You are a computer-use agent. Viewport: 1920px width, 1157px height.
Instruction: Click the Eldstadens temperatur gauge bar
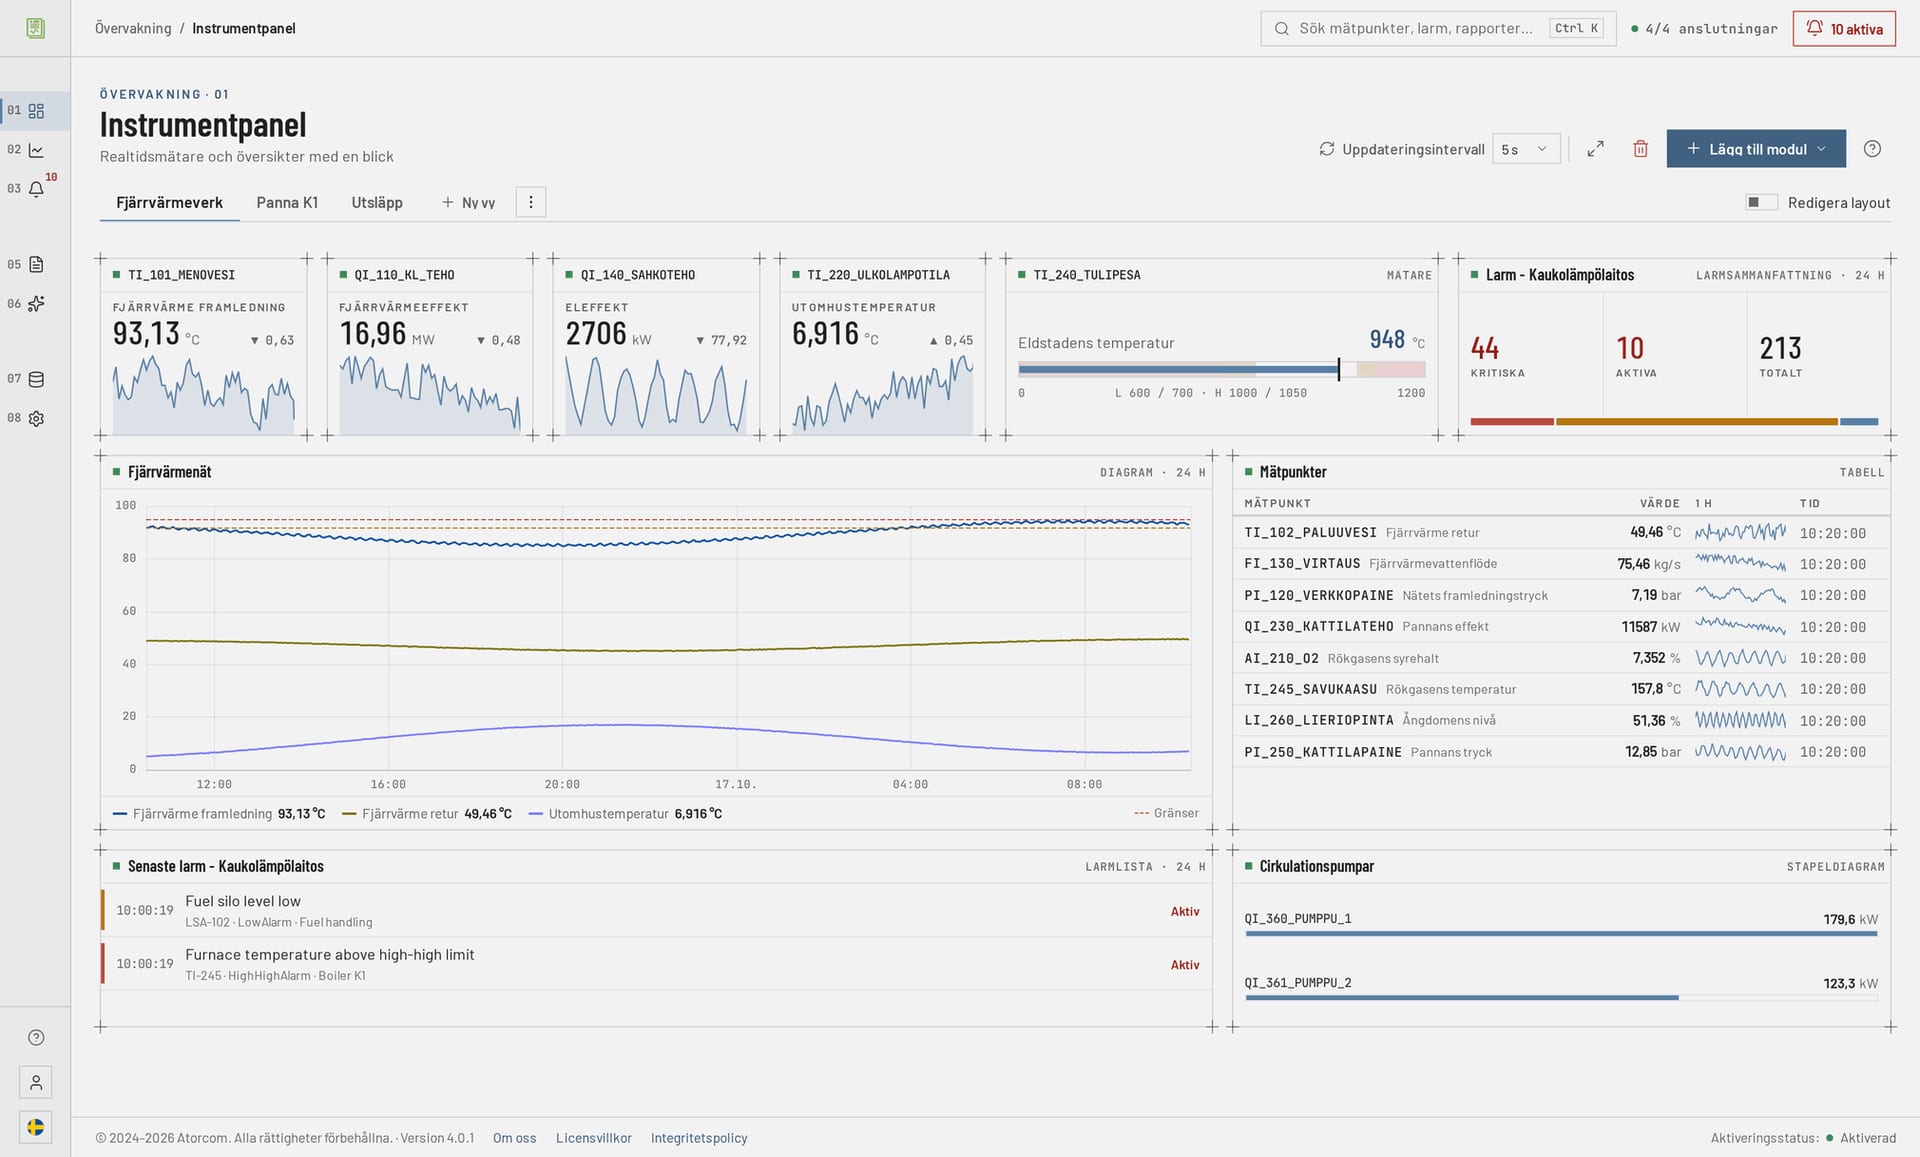coord(1221,370)
